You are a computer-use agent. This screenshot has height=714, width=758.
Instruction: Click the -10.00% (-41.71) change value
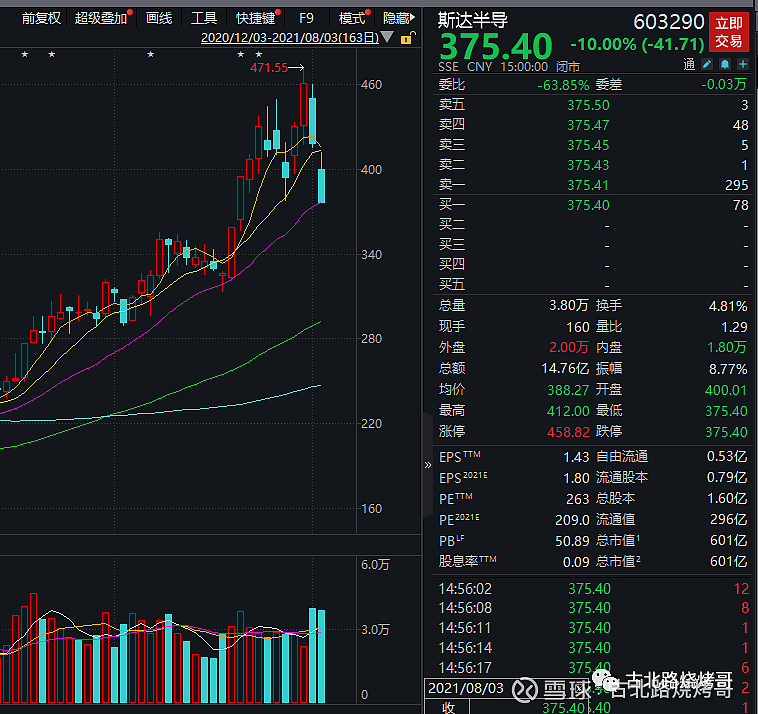[637, 44]
